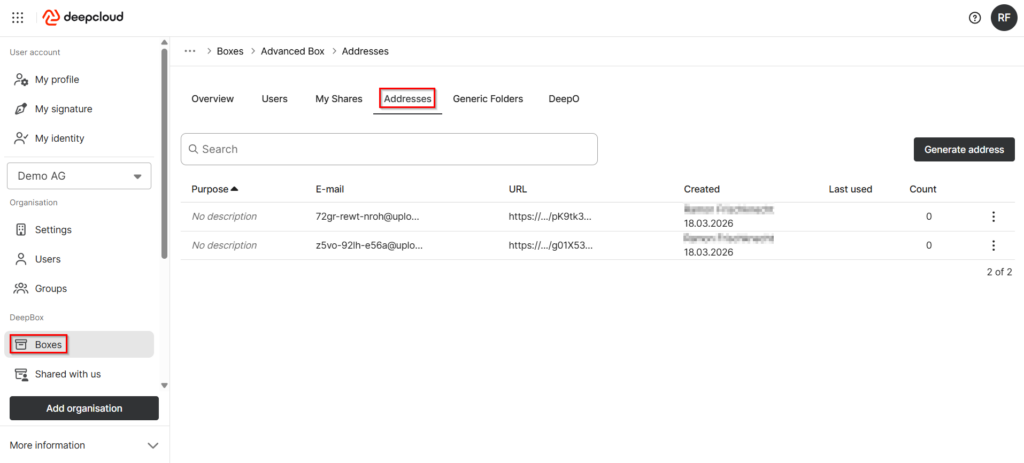The image size is (1024, 463).
Task: Sort the table by Purpose column
Action: point(214,189)
